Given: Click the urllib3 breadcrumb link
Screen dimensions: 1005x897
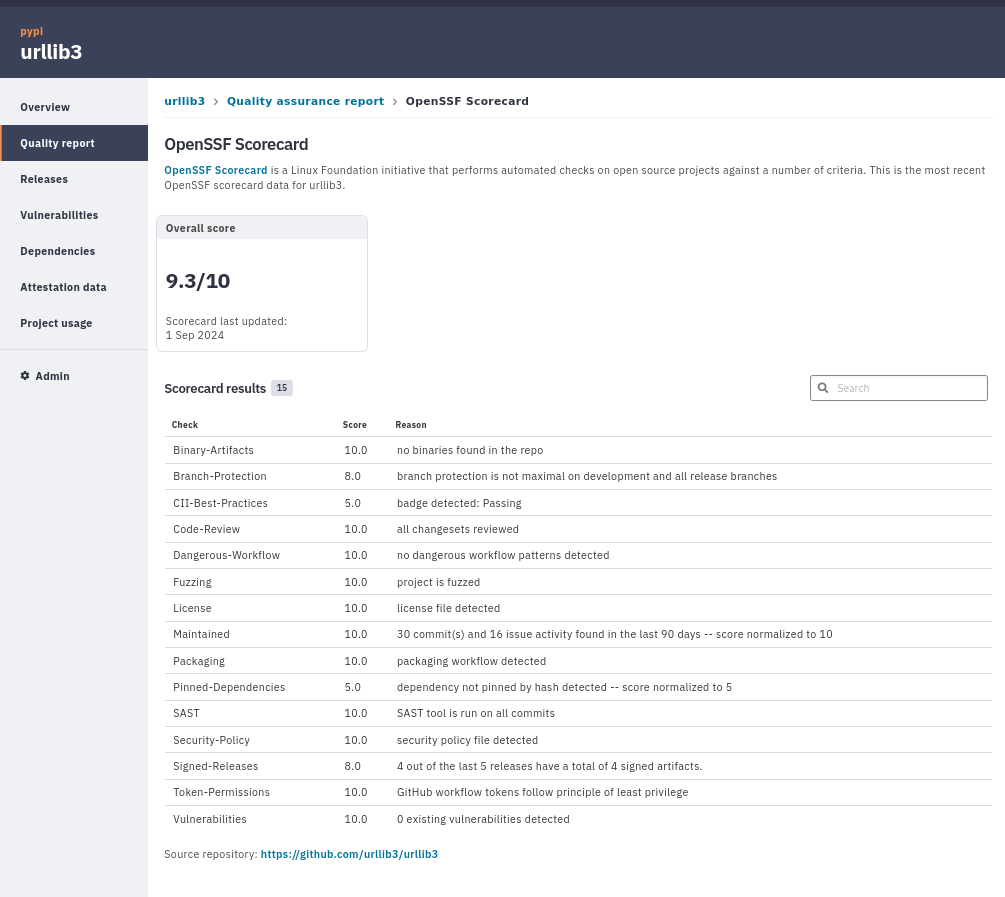Looking at the screenshot, I should (x=185, y=101).
